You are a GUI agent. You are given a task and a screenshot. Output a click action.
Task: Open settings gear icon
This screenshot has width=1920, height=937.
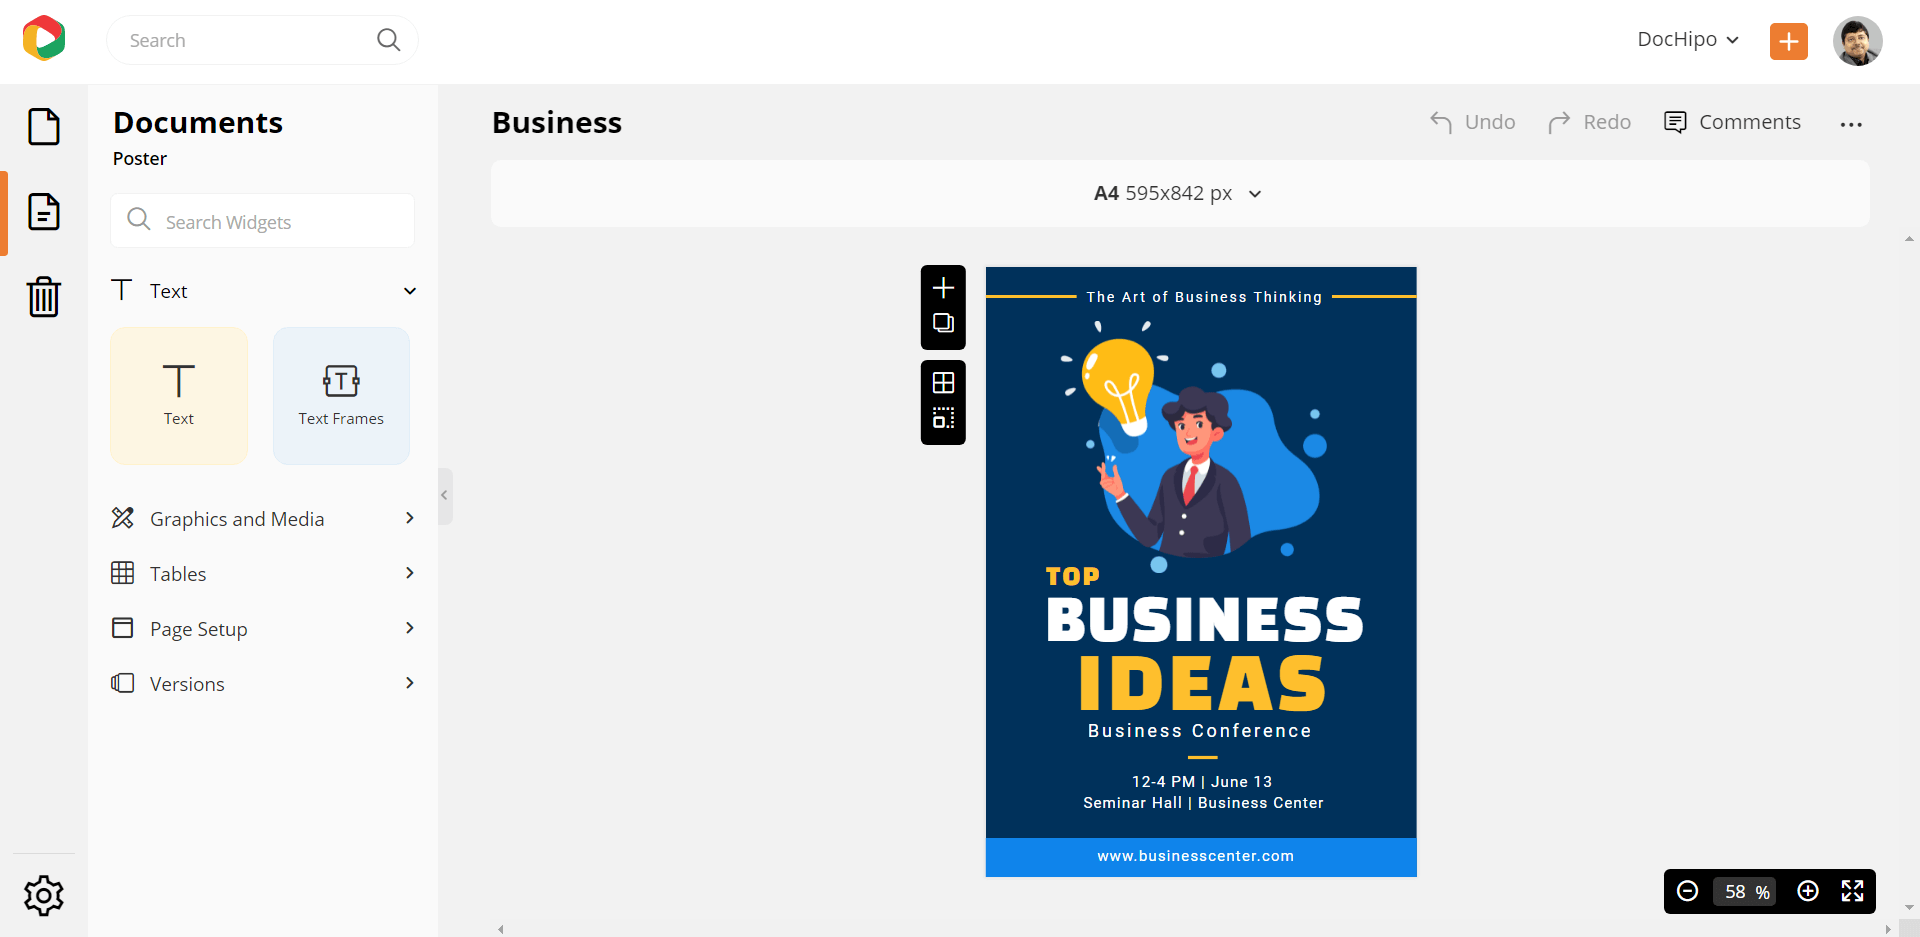coord(44,895)
